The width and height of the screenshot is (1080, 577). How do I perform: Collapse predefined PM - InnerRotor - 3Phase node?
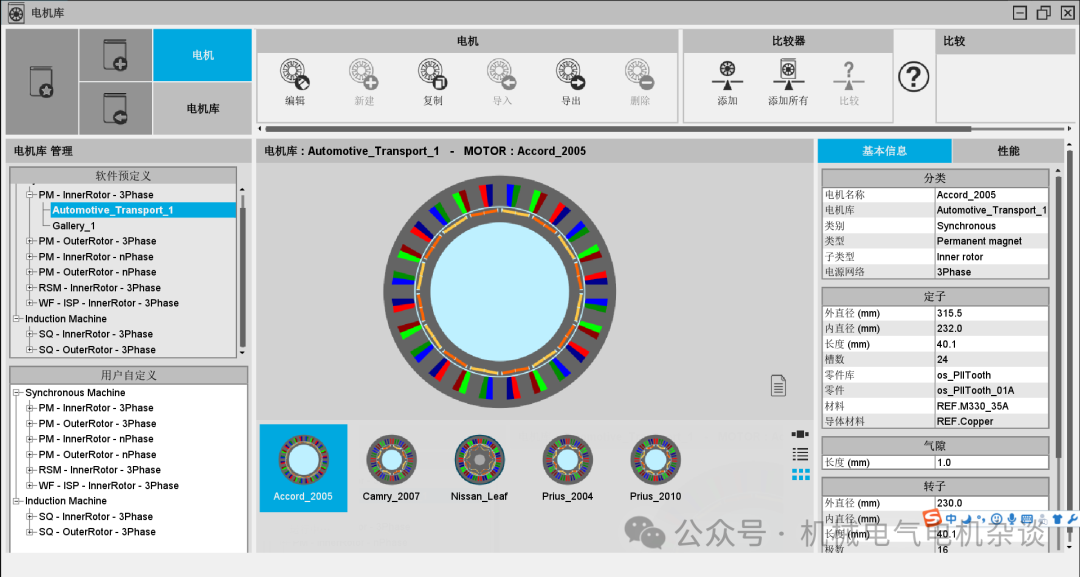click(x=30, y=195)
